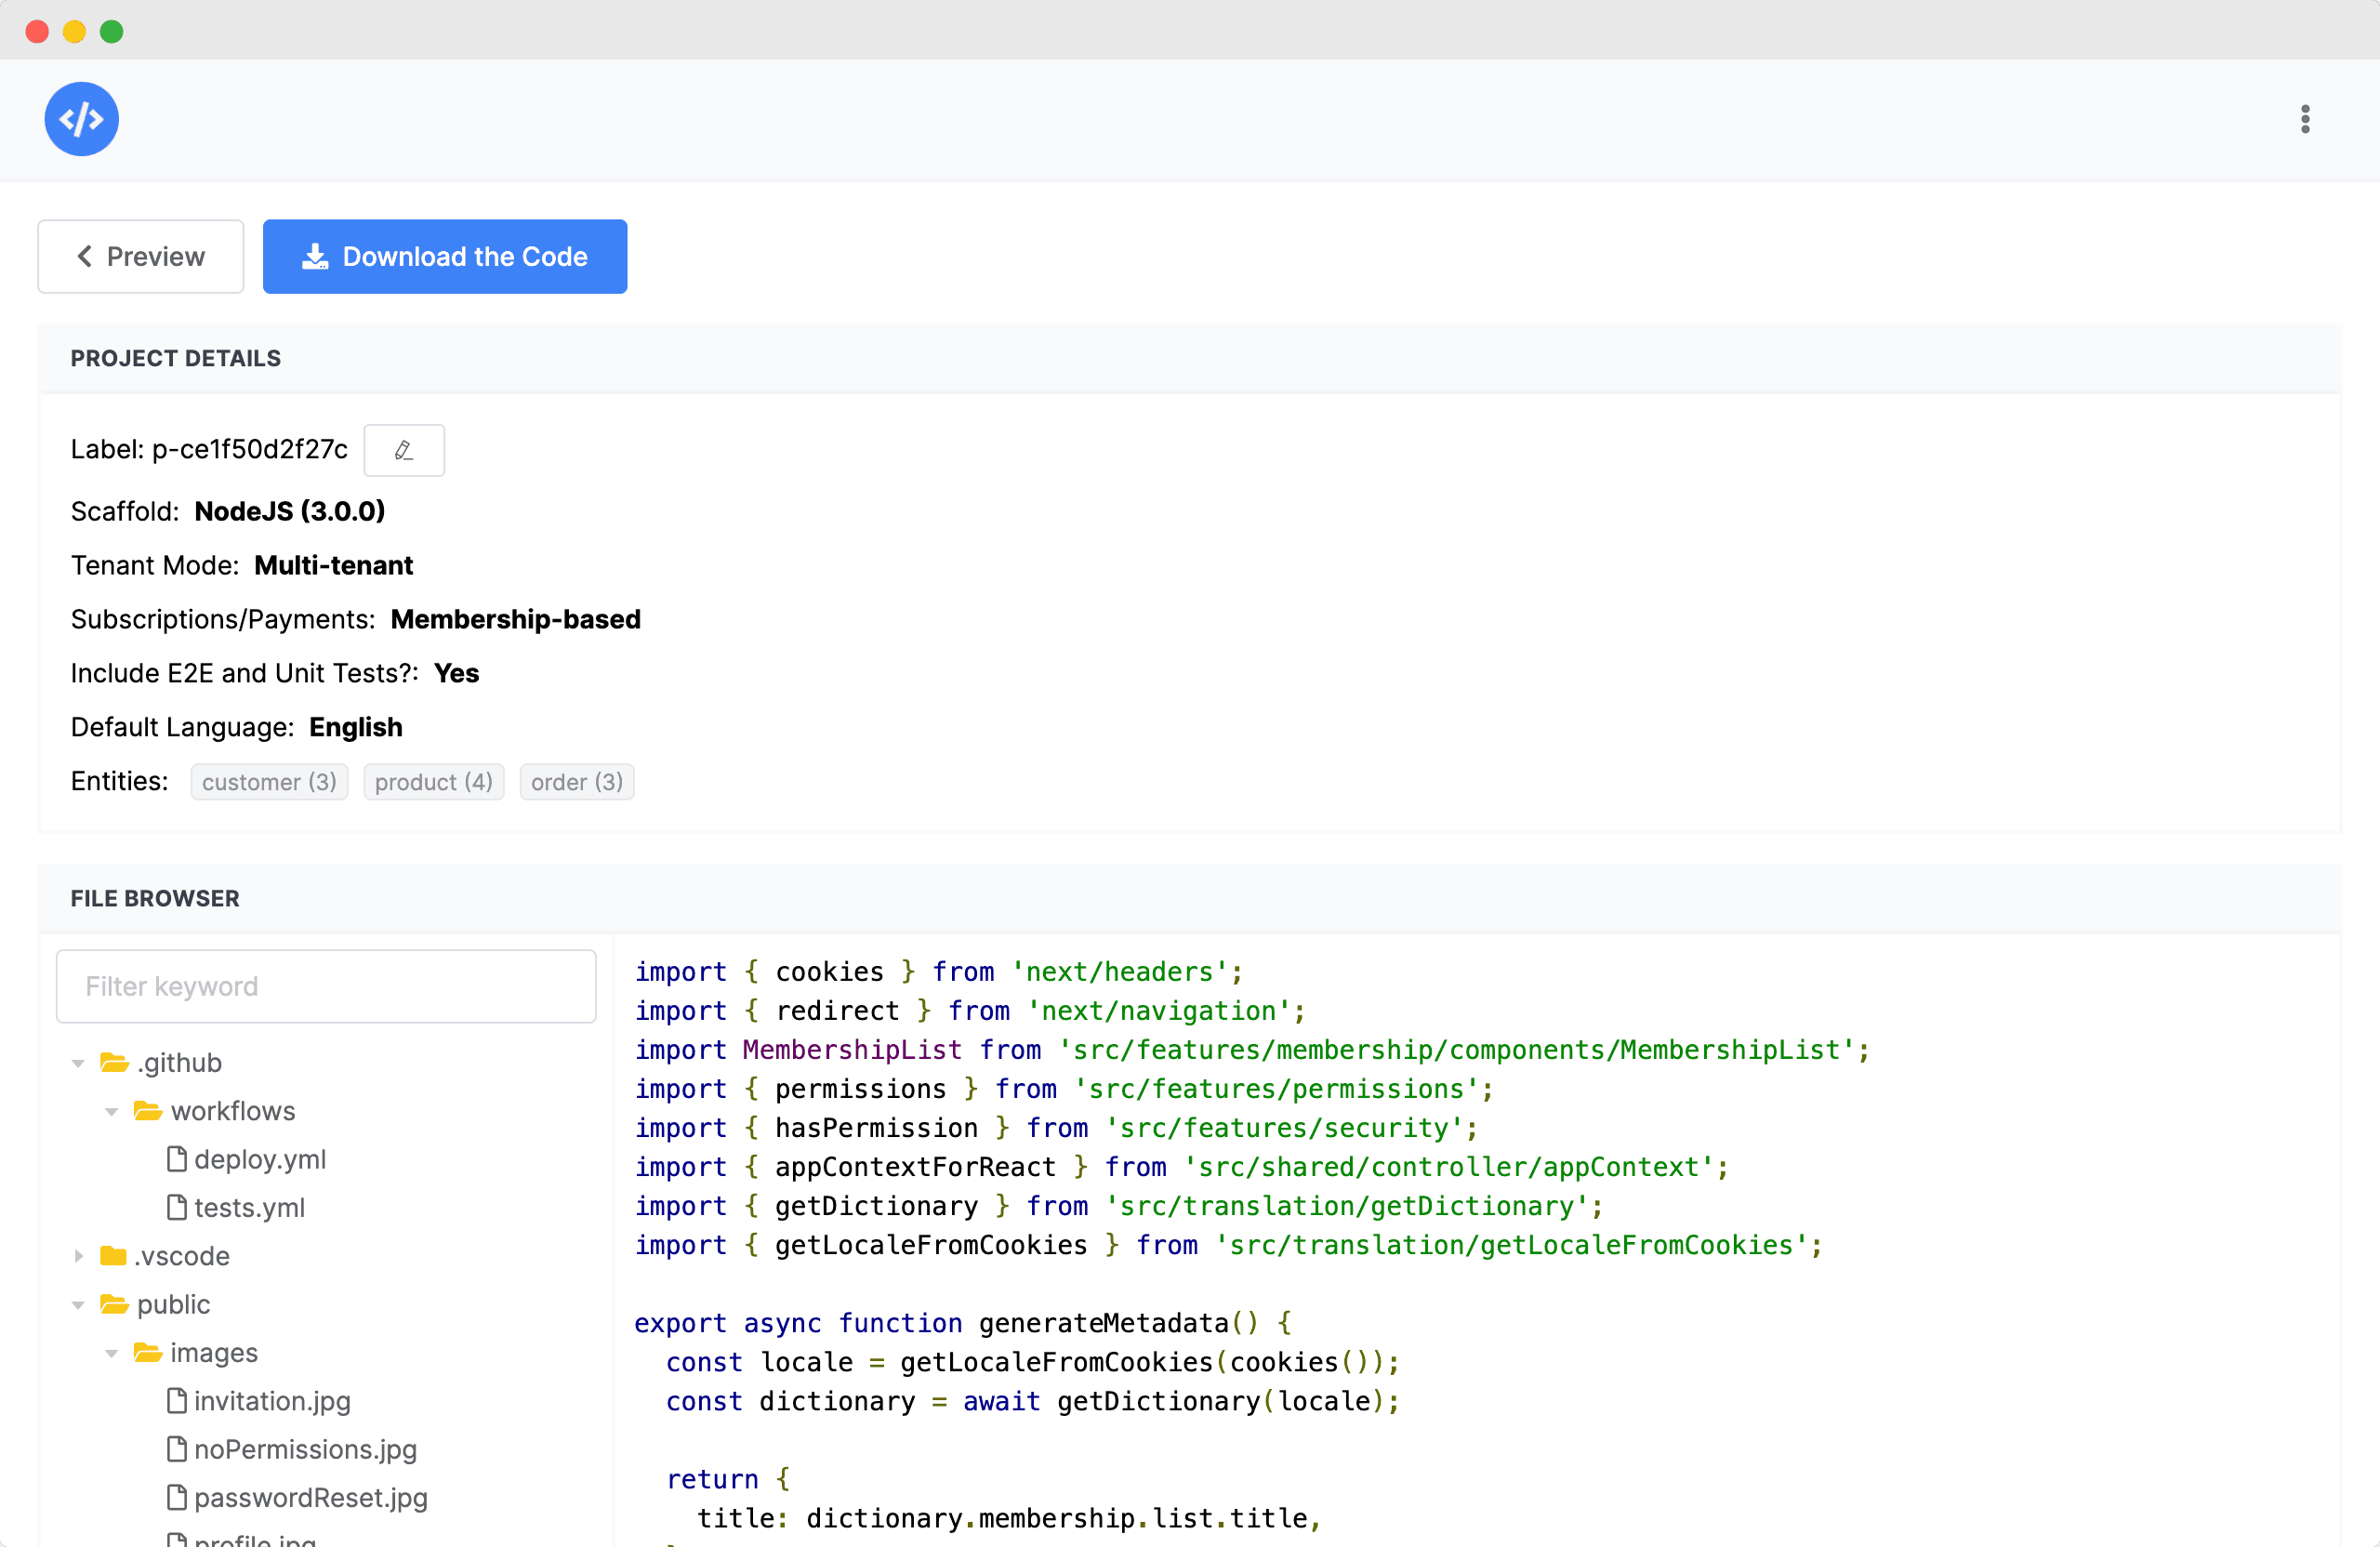Collapse the .github folder arrow
Viewport: 2380px width, 1547px height.
(x=78, y=1063)
